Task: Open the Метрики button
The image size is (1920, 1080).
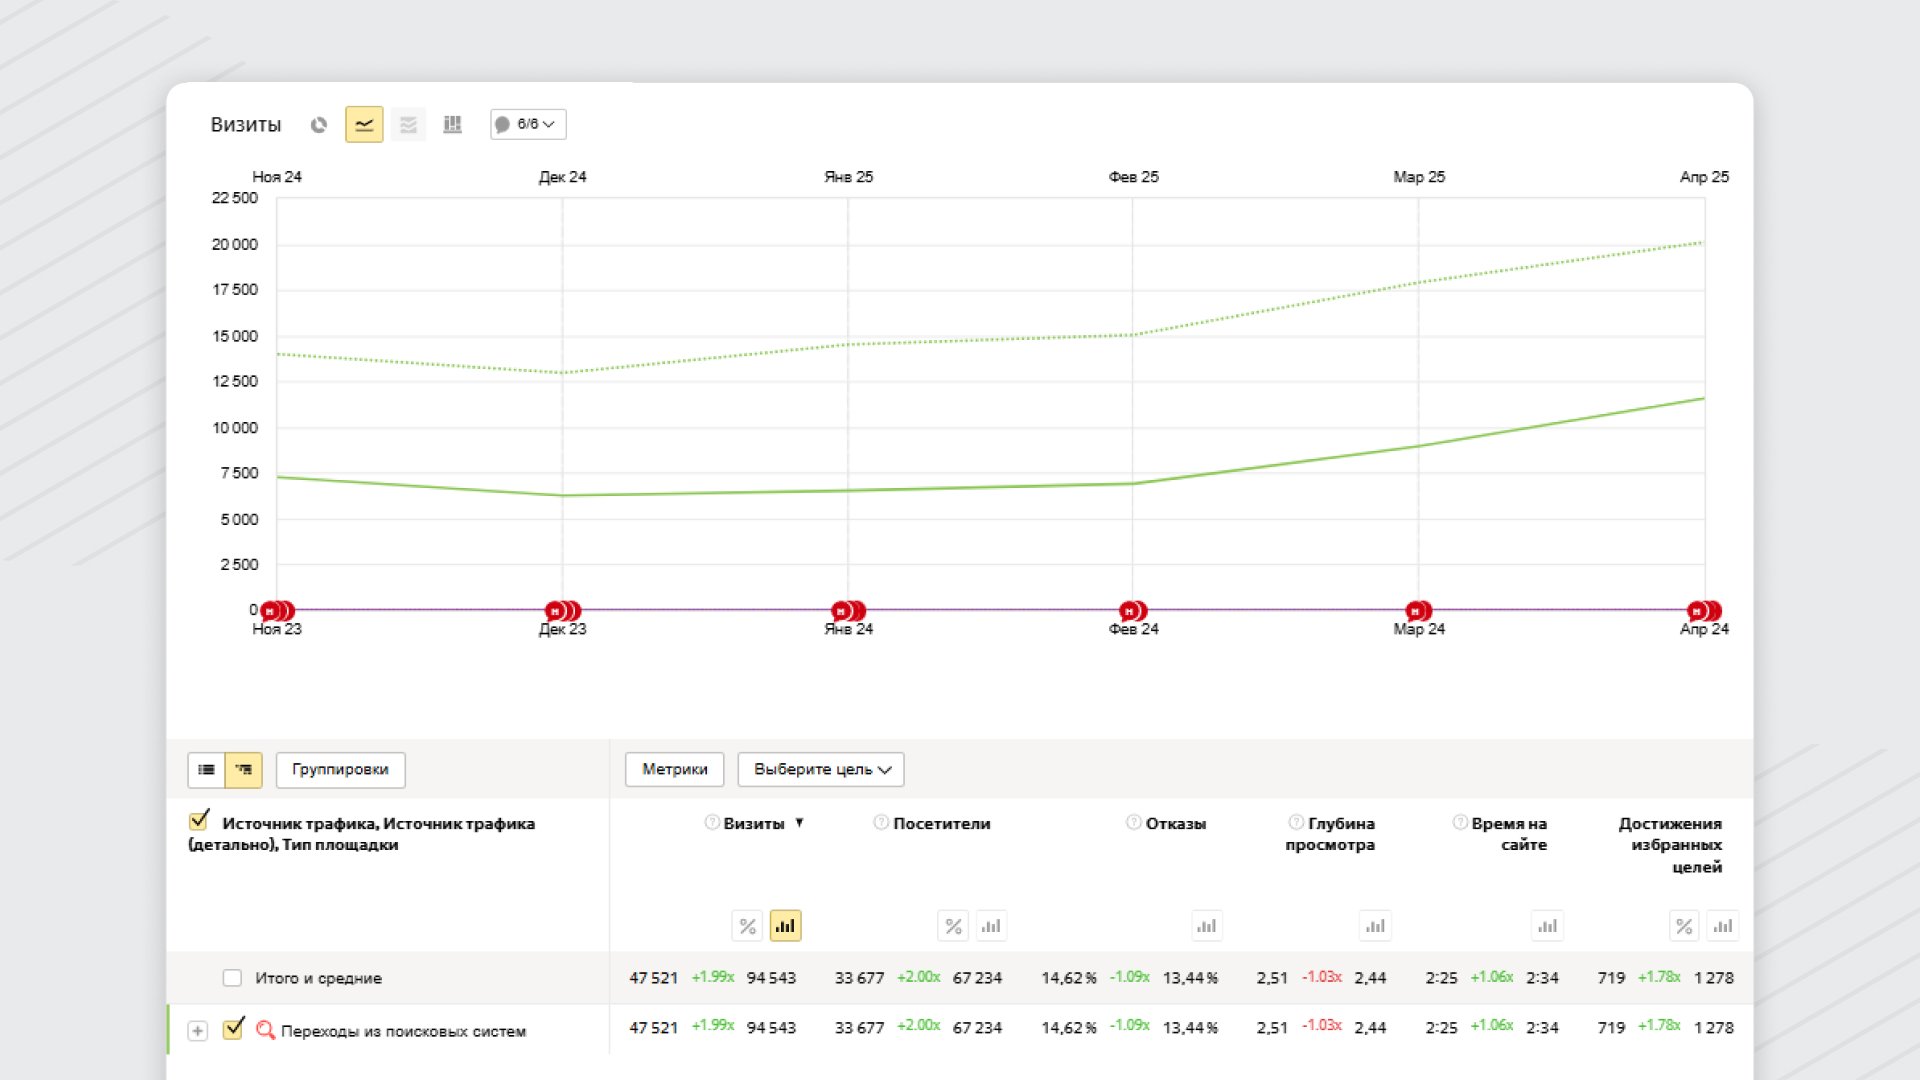Action: (x=674, y=770)
